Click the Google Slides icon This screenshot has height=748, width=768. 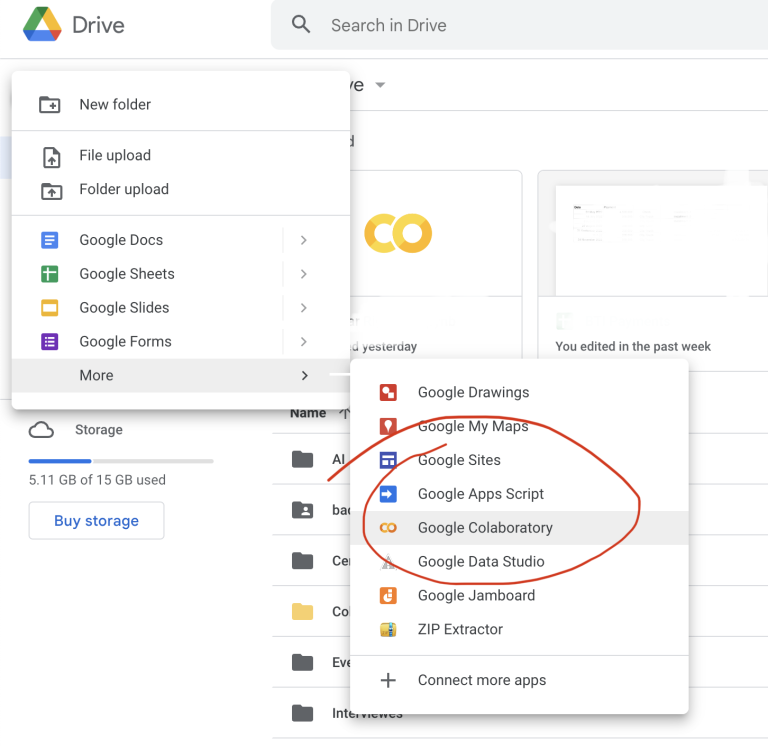pos(50,308)
